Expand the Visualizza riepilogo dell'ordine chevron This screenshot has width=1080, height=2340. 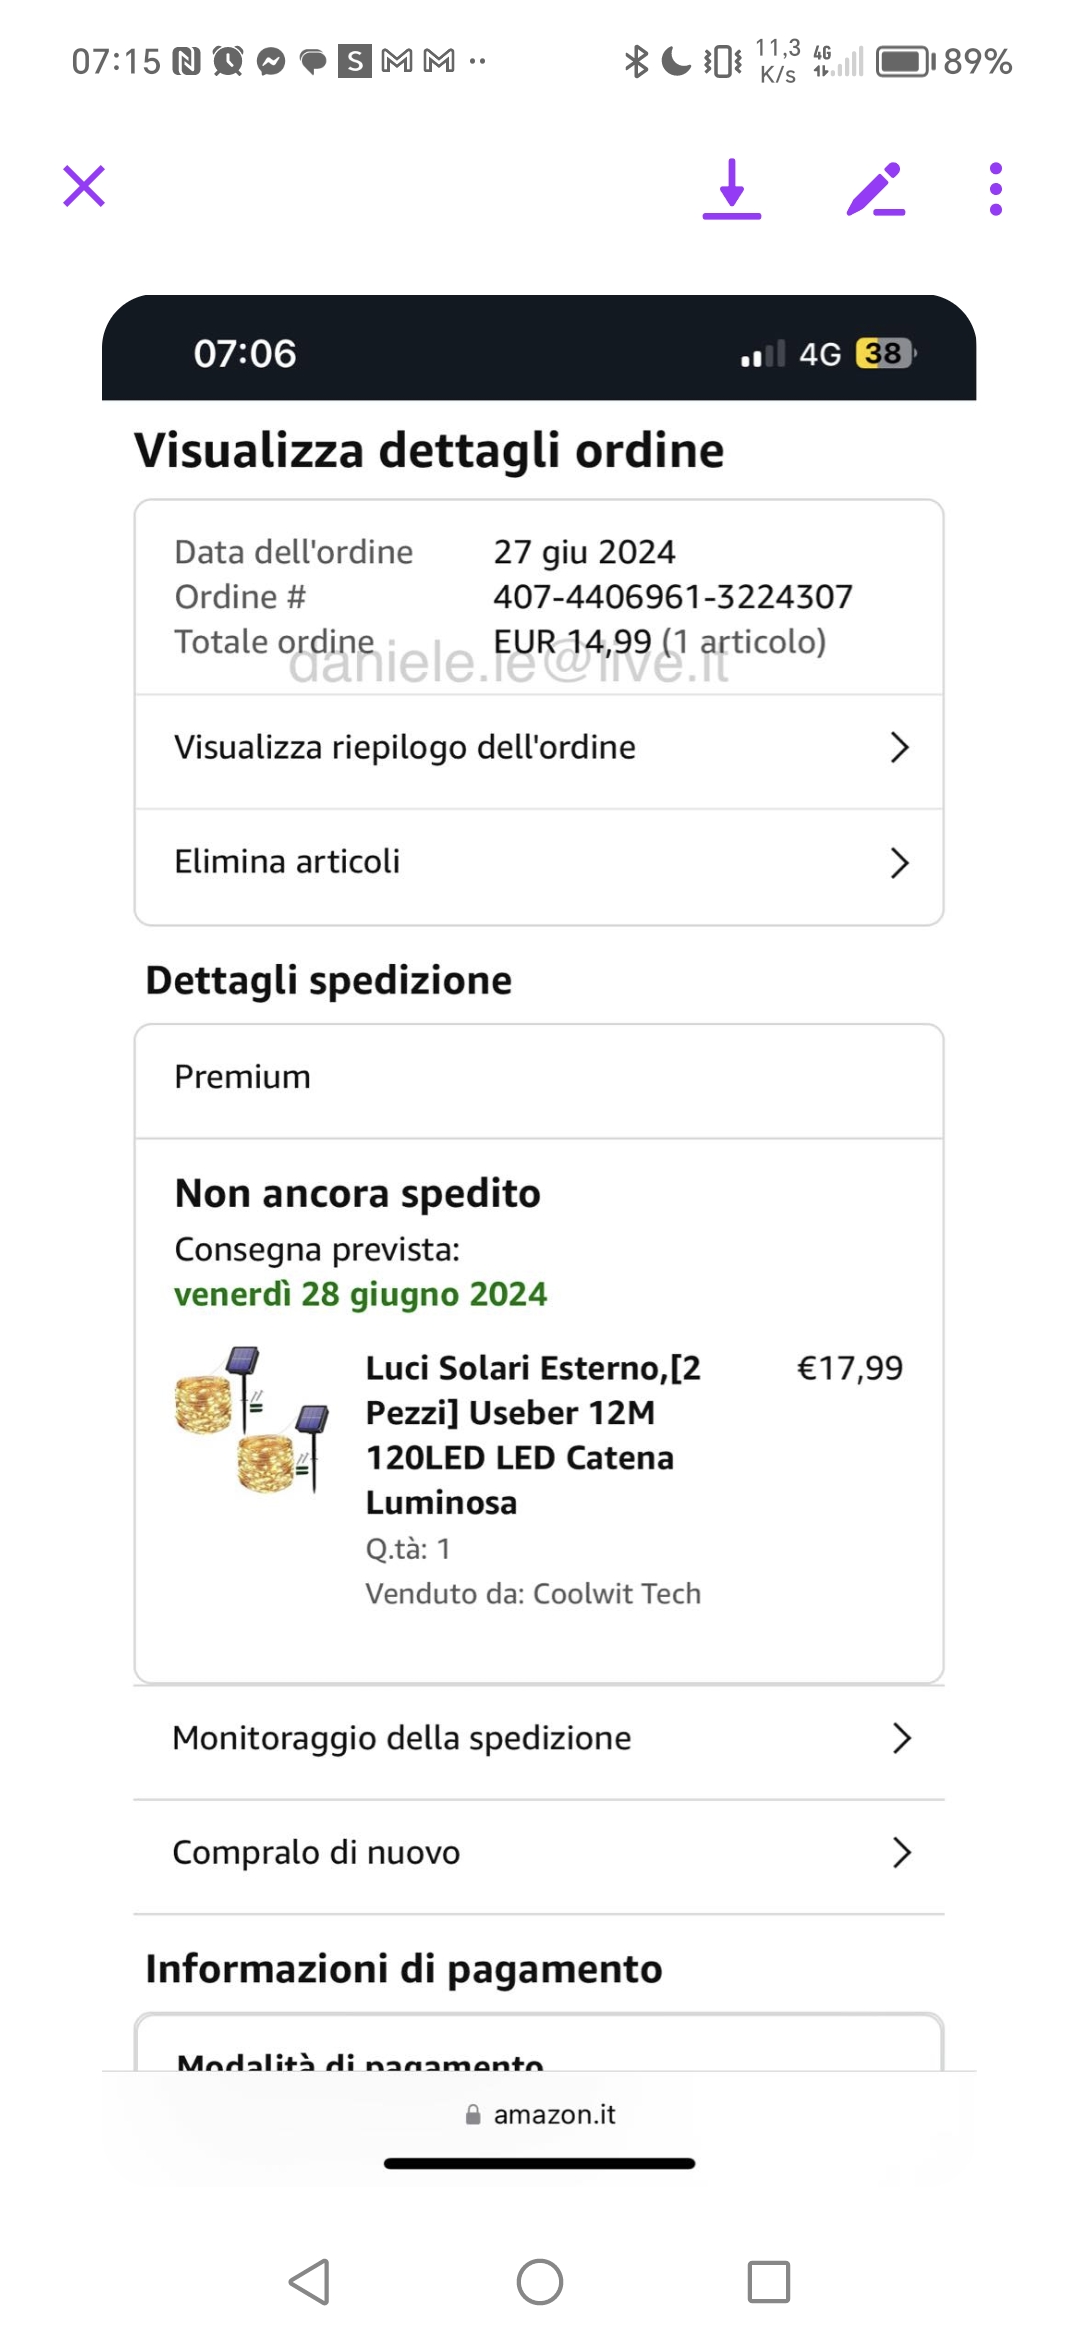(899, 747)
